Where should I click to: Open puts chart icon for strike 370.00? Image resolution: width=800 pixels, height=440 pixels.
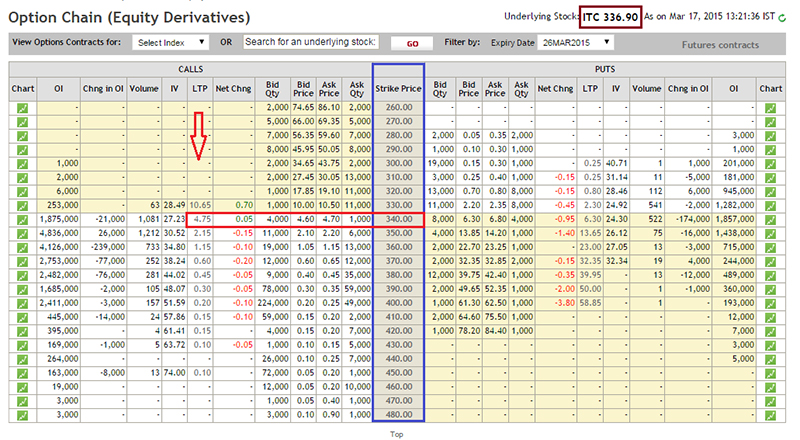[770, 262]
